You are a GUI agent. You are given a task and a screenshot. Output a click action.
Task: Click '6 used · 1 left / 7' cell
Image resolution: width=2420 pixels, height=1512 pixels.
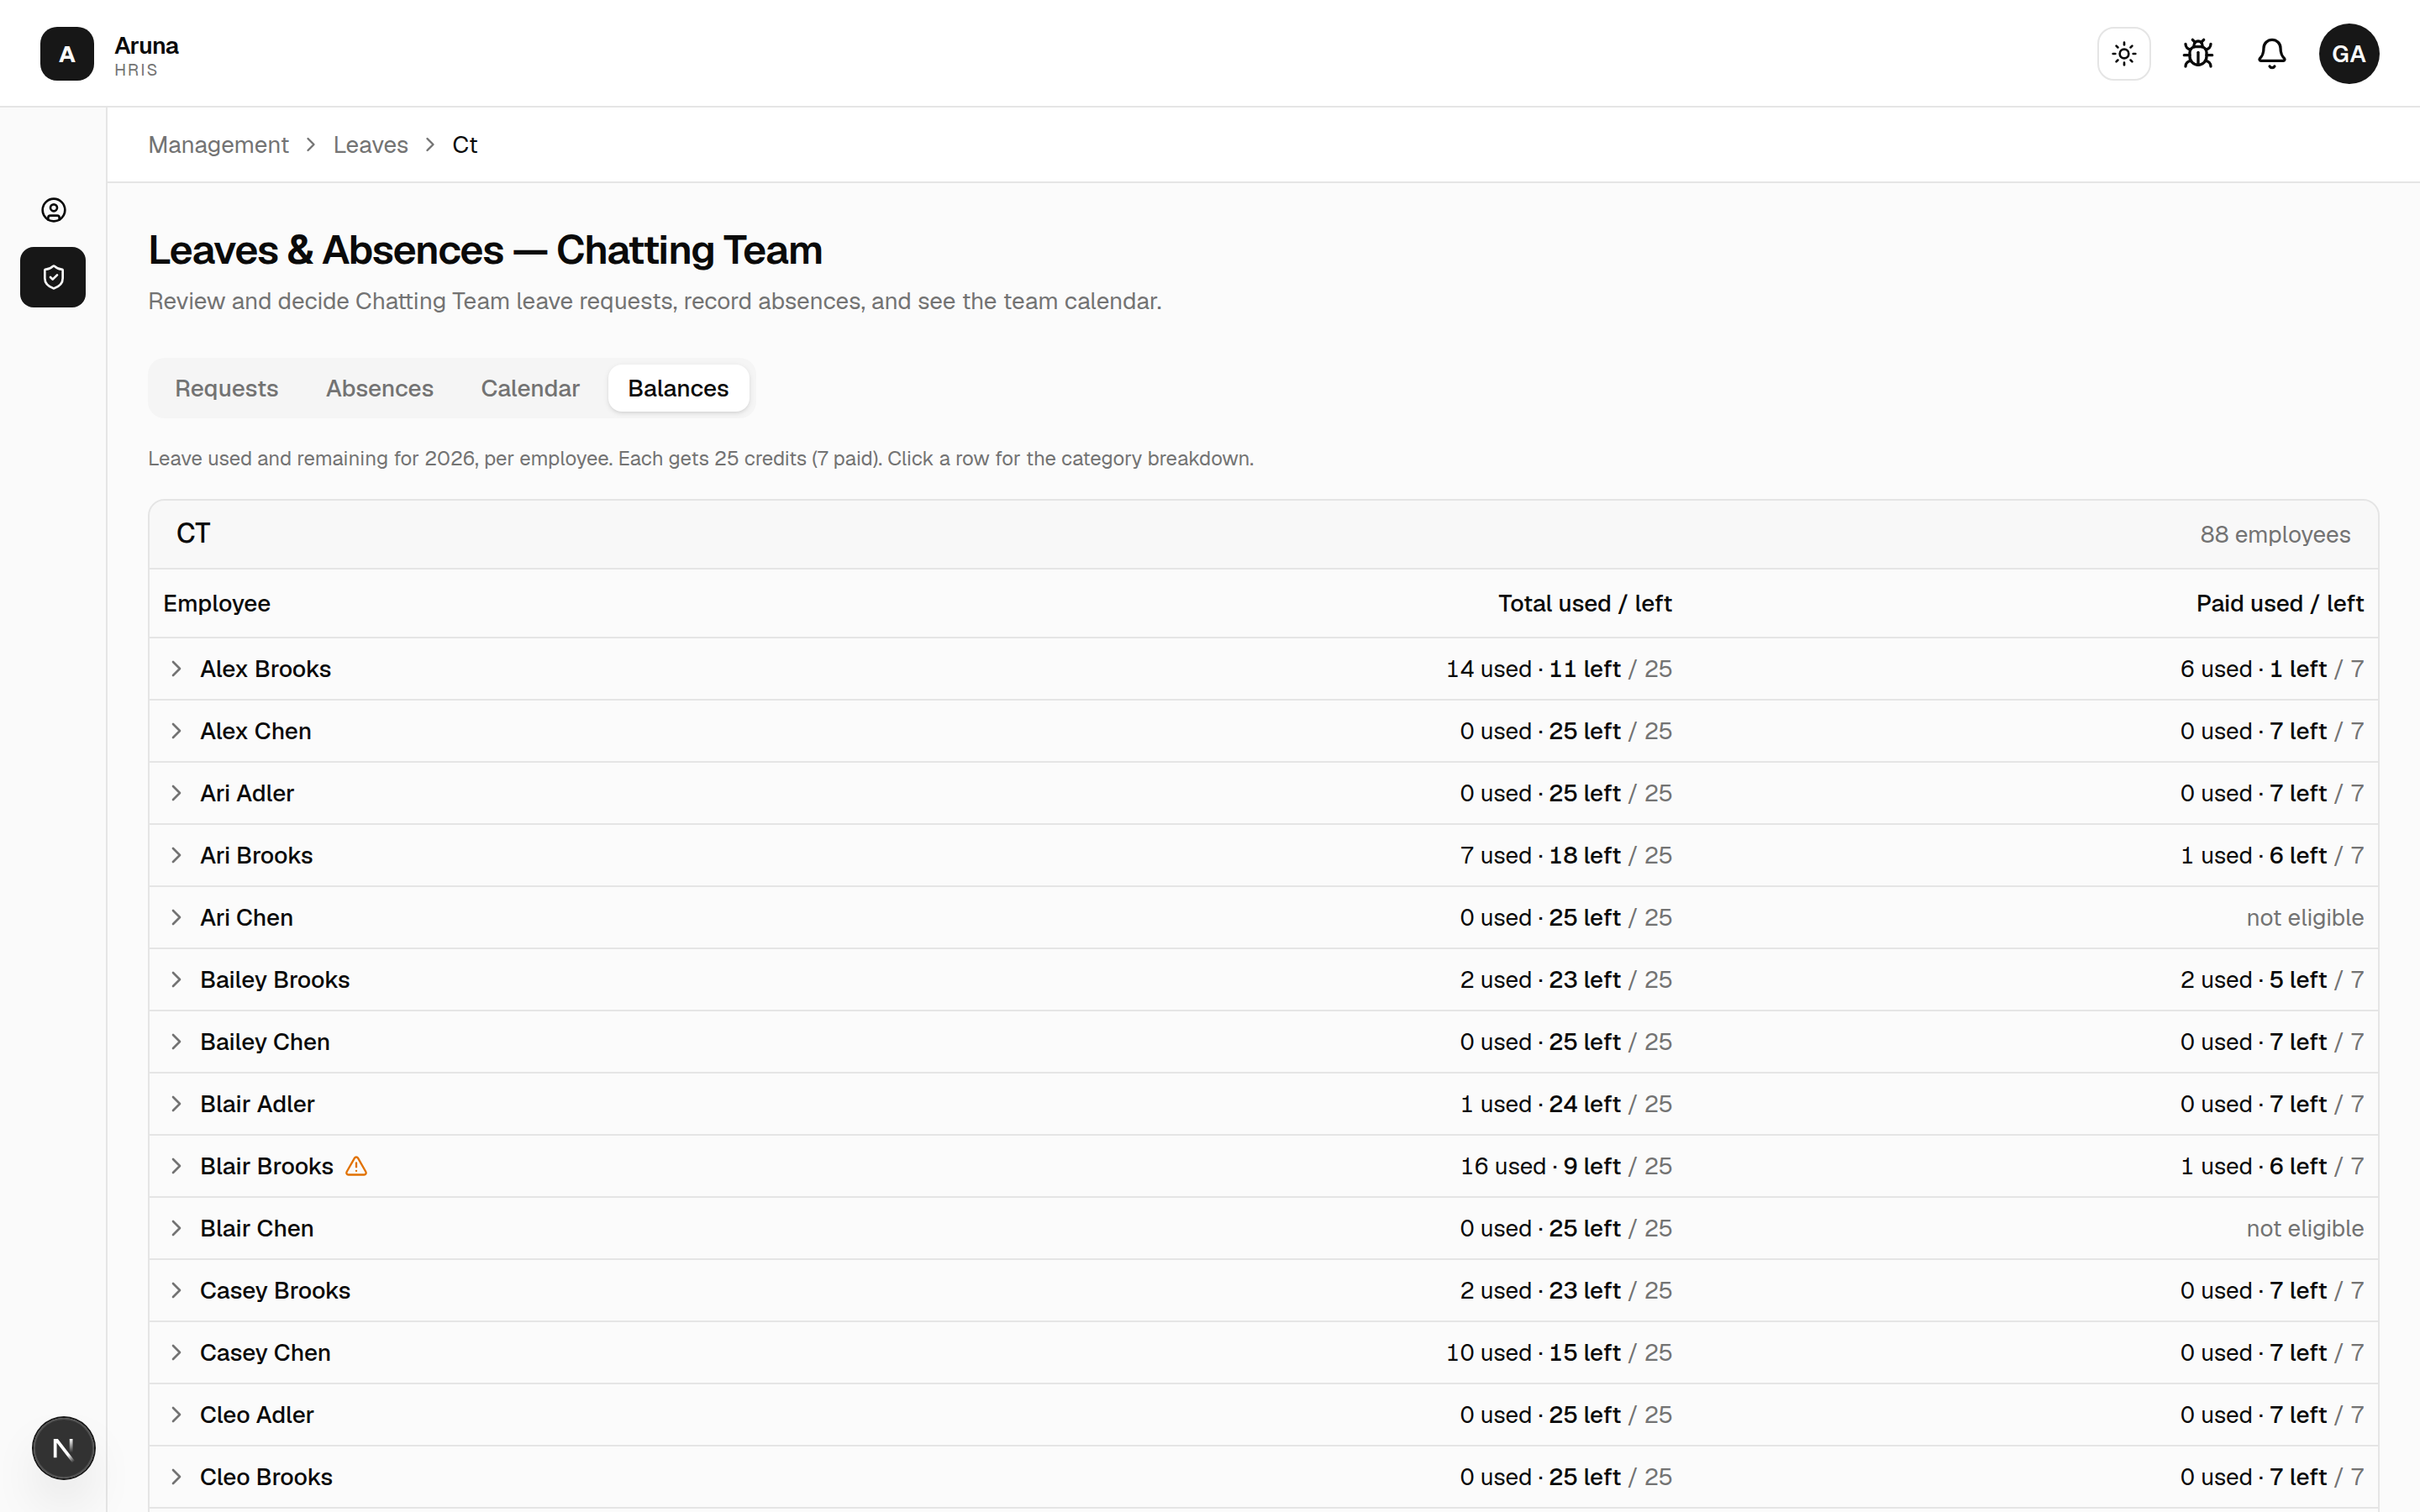pyautogui.click(x=2272, y=669)
